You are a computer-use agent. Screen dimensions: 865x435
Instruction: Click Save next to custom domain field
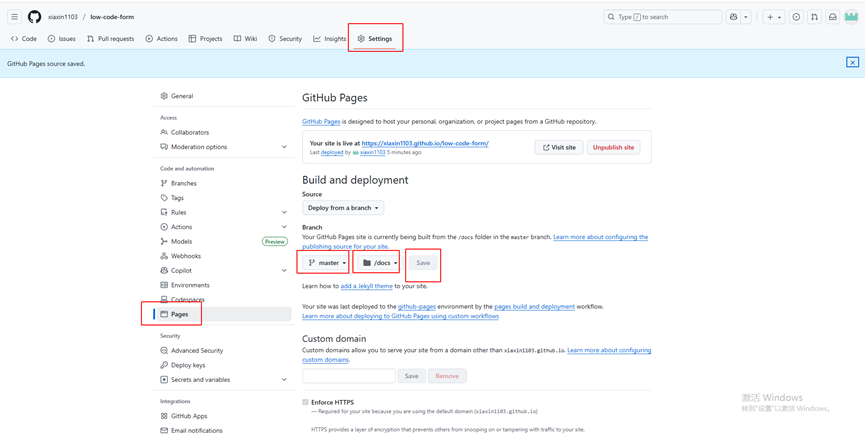[412, 376]
